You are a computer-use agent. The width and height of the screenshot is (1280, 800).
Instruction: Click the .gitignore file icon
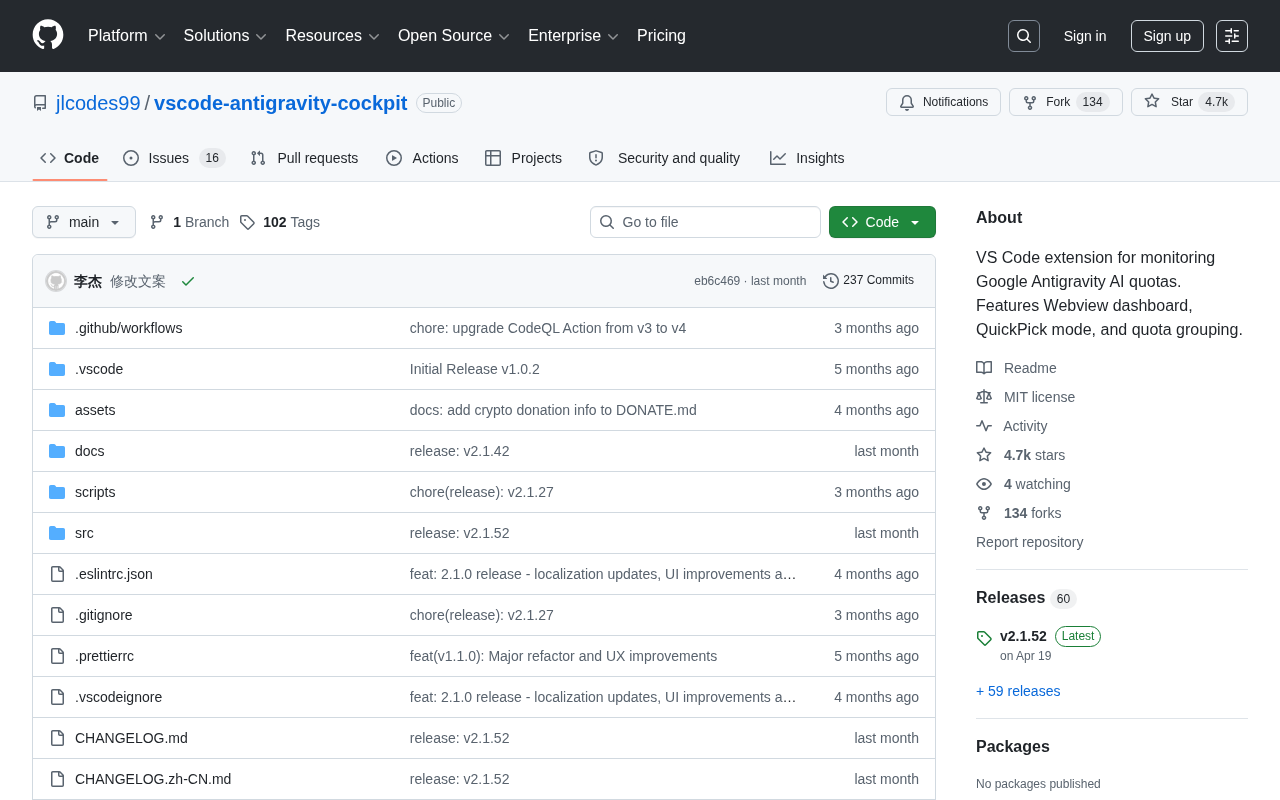[57, 615]
